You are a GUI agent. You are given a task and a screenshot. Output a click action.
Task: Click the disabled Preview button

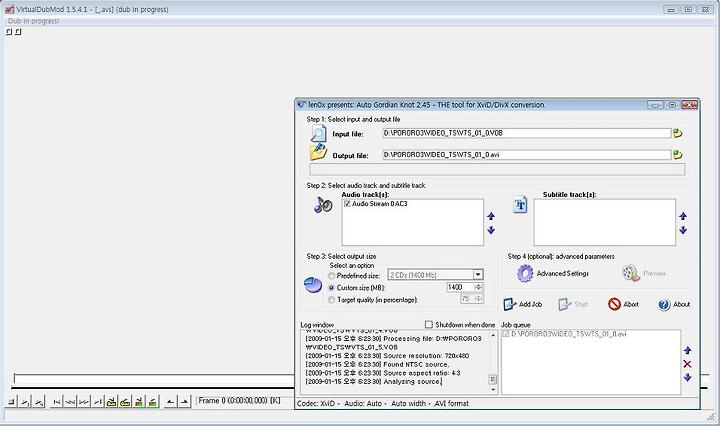644,274
